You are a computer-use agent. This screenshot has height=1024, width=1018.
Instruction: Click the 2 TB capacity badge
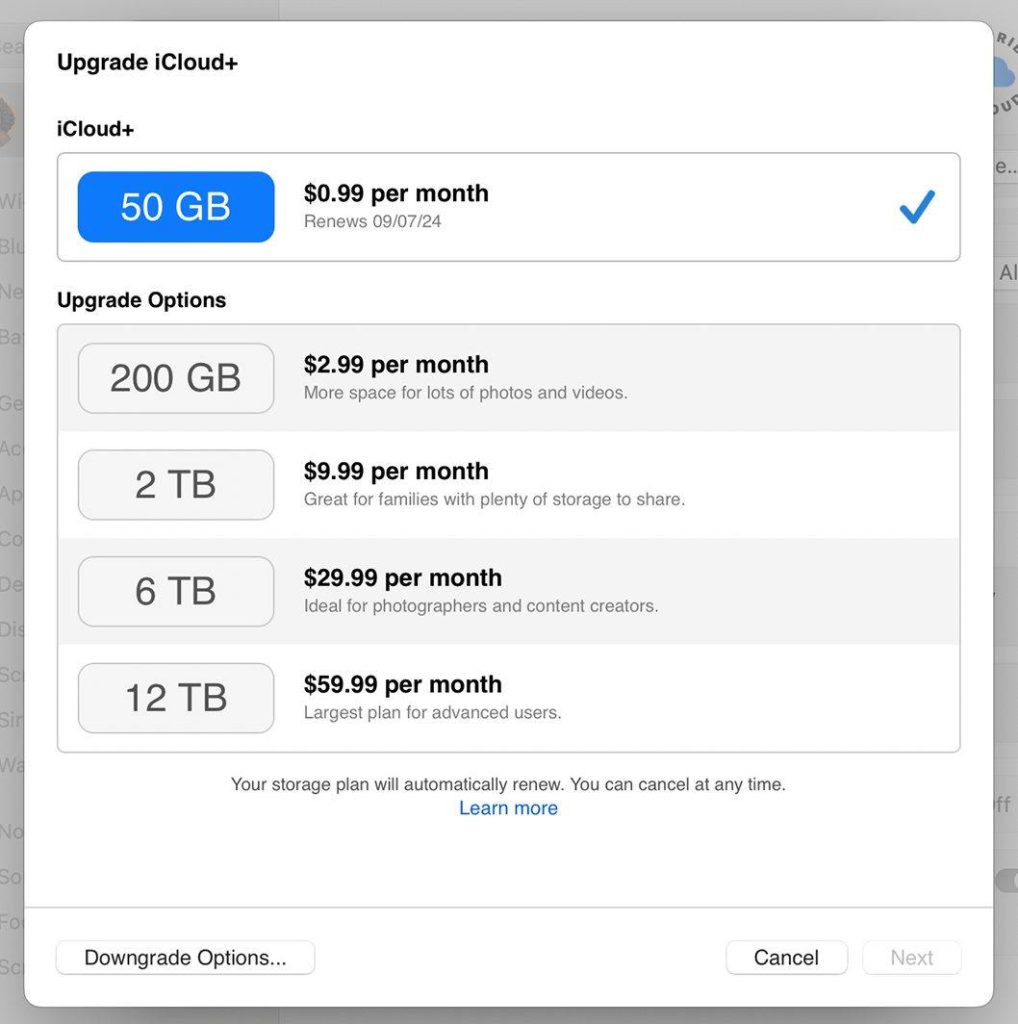(175, 485)
